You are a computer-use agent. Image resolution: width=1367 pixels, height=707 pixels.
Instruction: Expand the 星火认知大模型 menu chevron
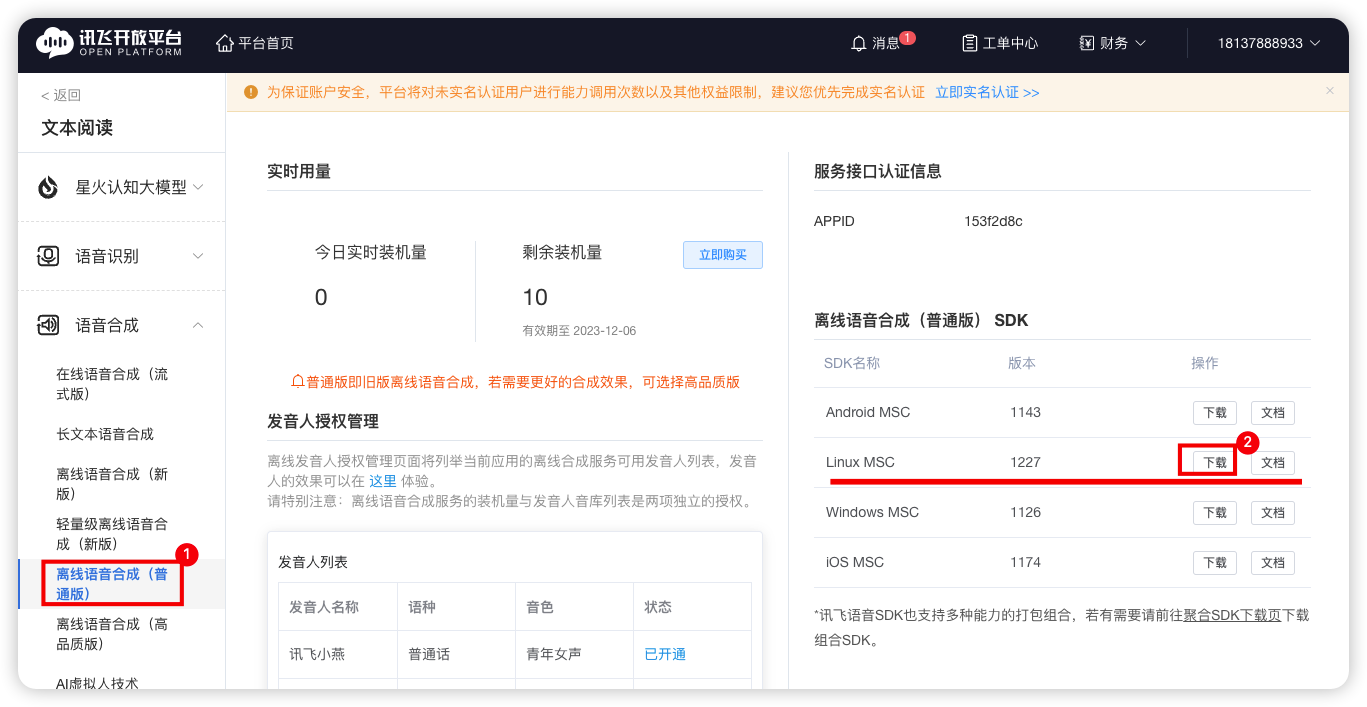pos(198,187)
